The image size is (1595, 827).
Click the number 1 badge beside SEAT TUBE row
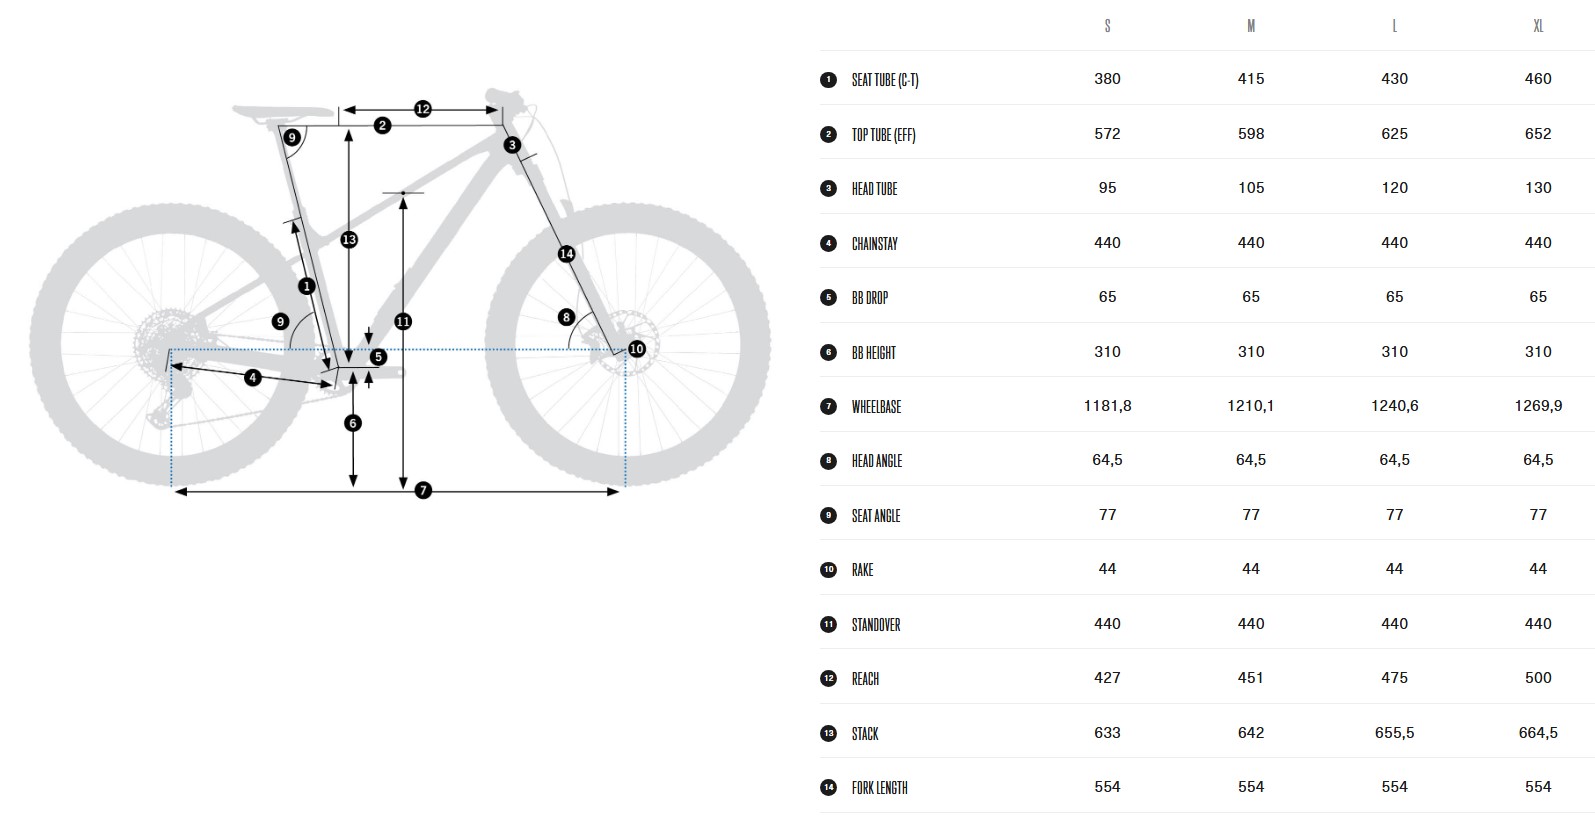(828, 80)
